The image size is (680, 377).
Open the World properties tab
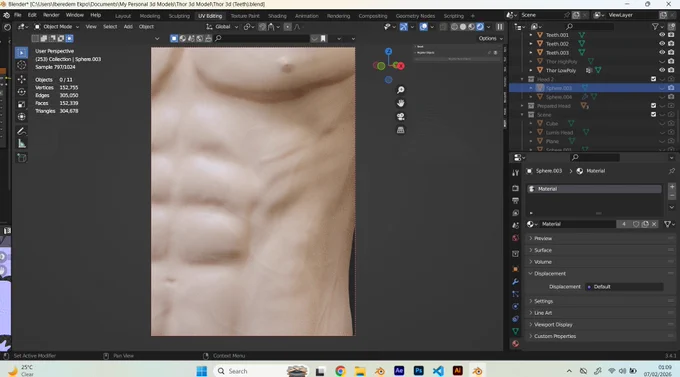click(515, 238)
